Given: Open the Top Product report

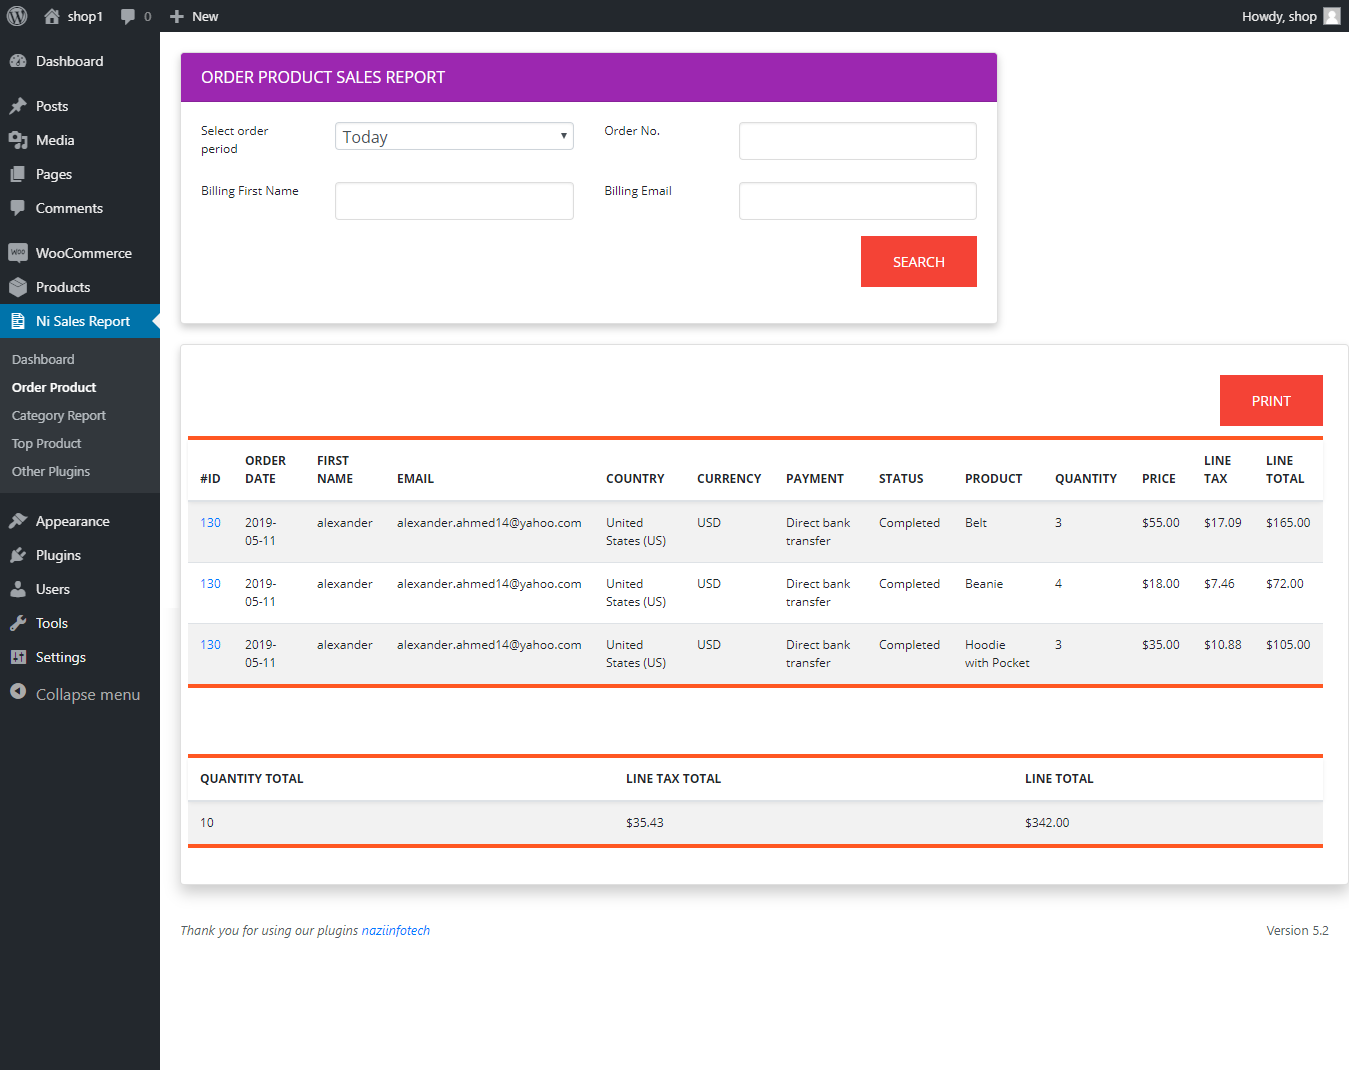Looking at the screenshot, I should pyautogui.click(x=46, y=443).
